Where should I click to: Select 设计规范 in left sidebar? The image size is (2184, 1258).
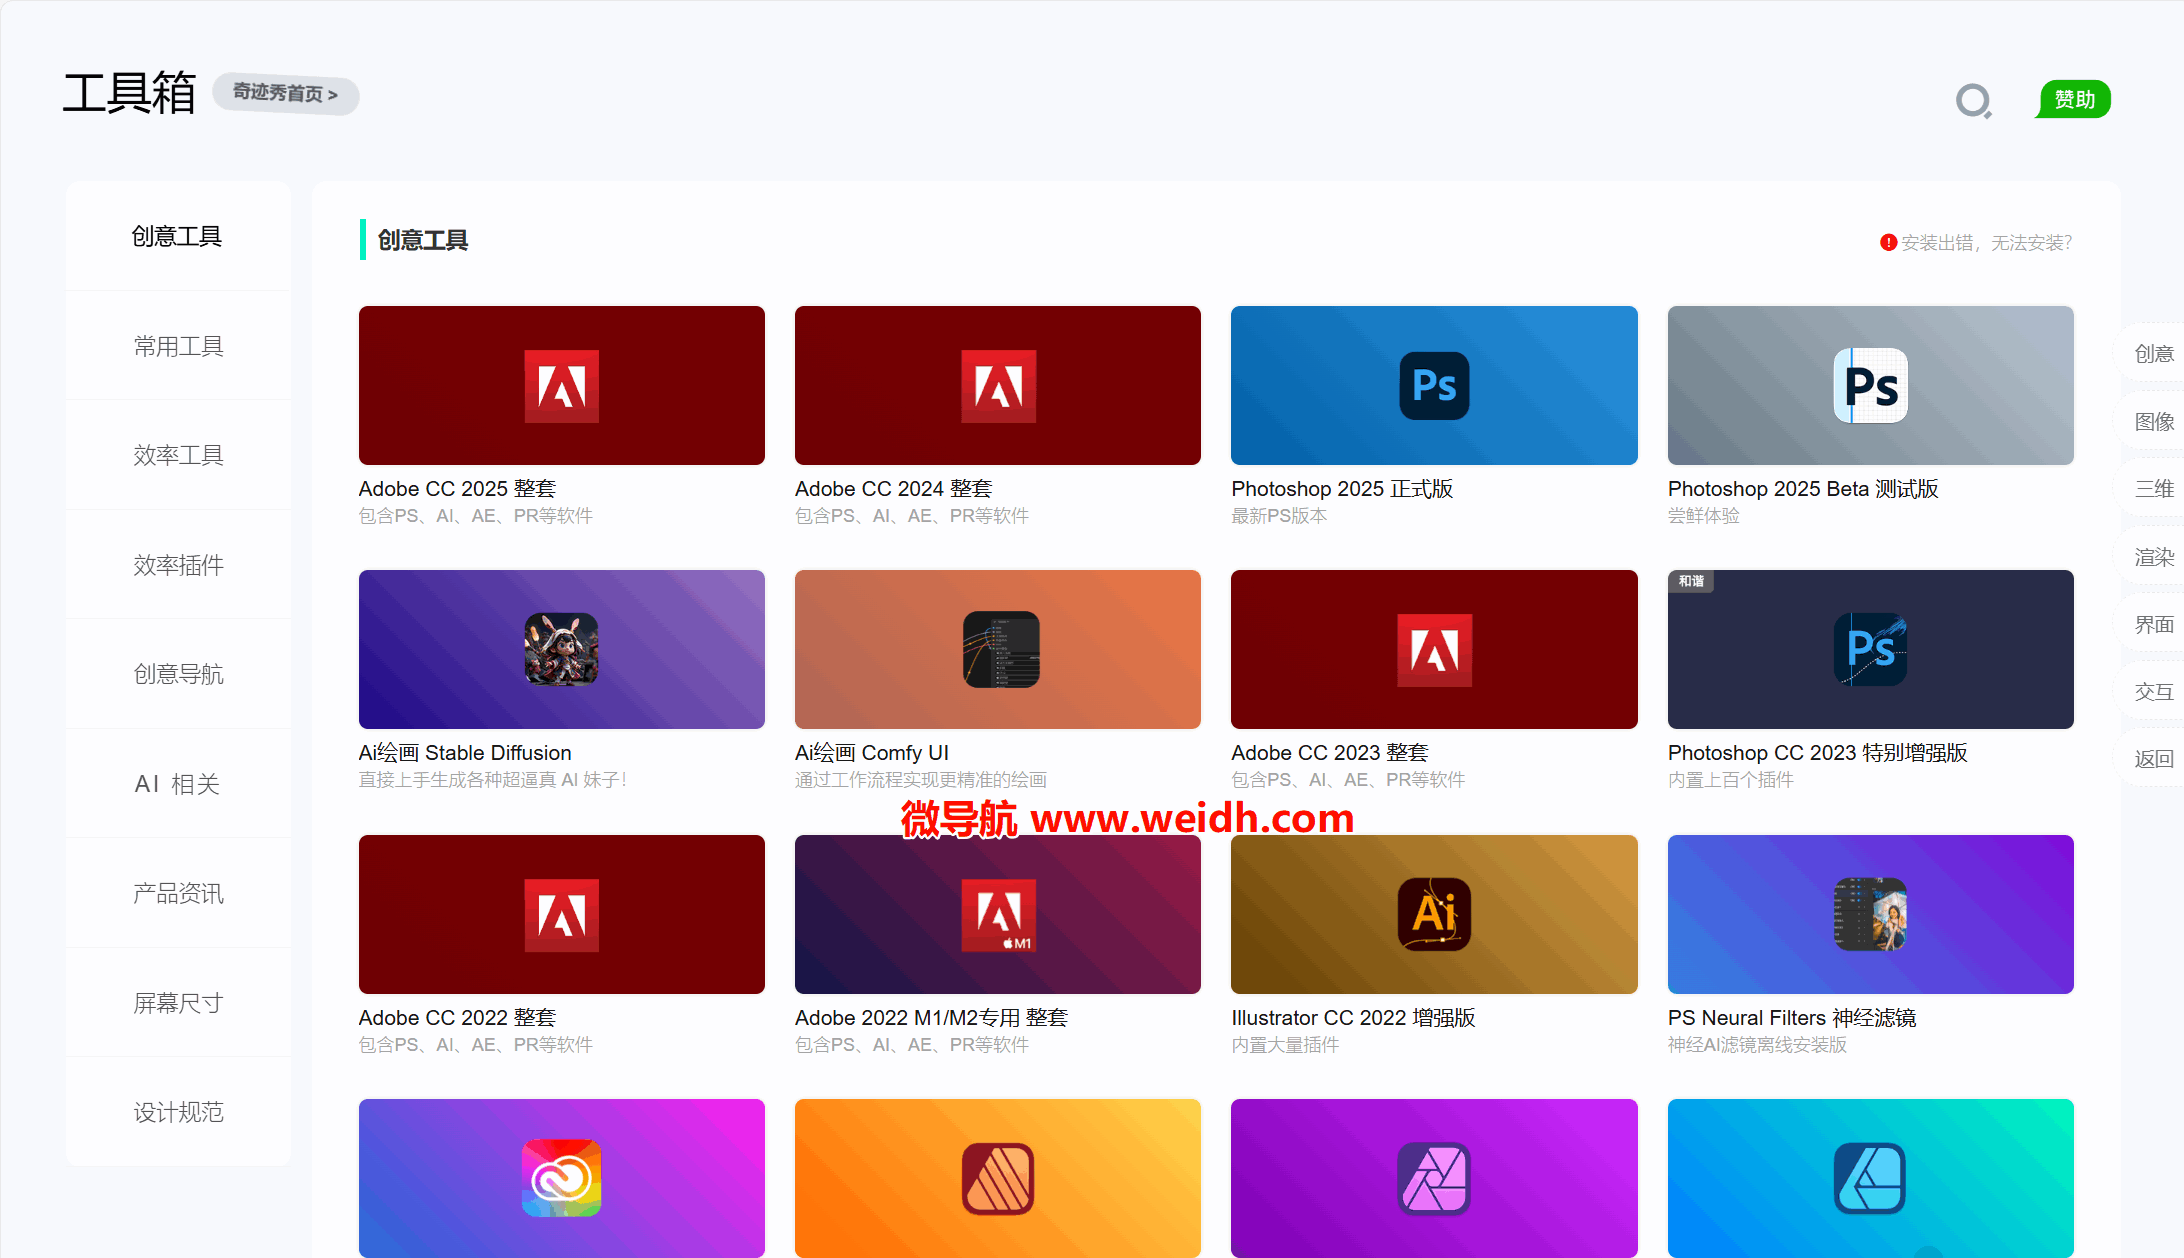point(178,1112)
